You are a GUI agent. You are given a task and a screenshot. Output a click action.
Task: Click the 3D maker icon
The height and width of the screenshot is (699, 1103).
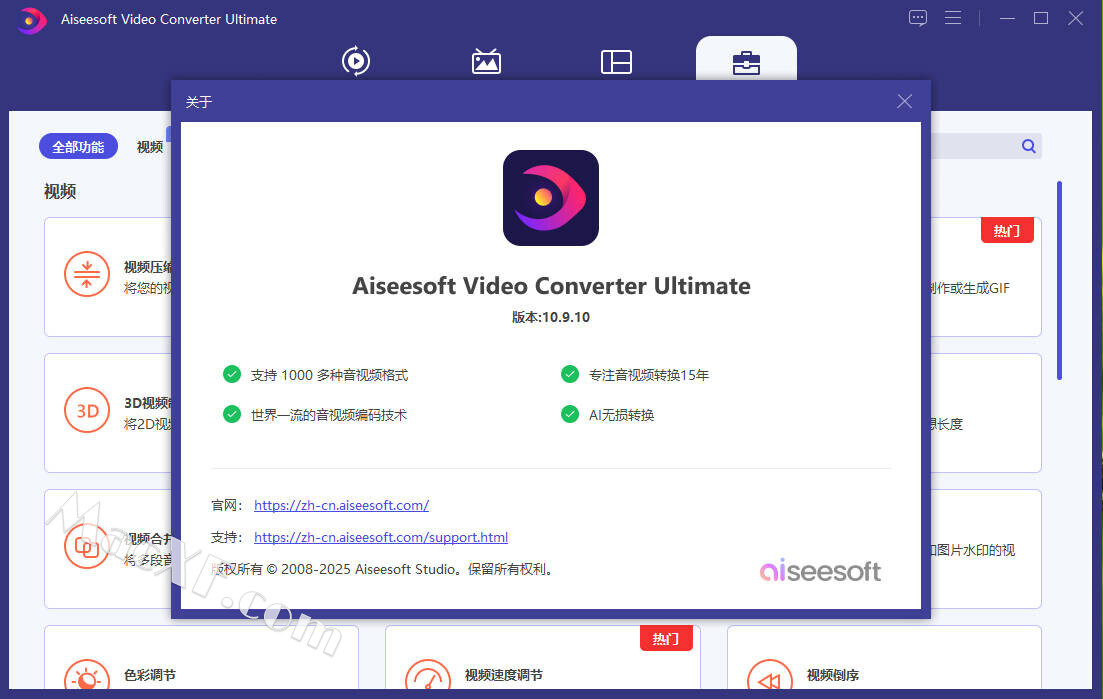pyautogui.click(x=87, y=410)
